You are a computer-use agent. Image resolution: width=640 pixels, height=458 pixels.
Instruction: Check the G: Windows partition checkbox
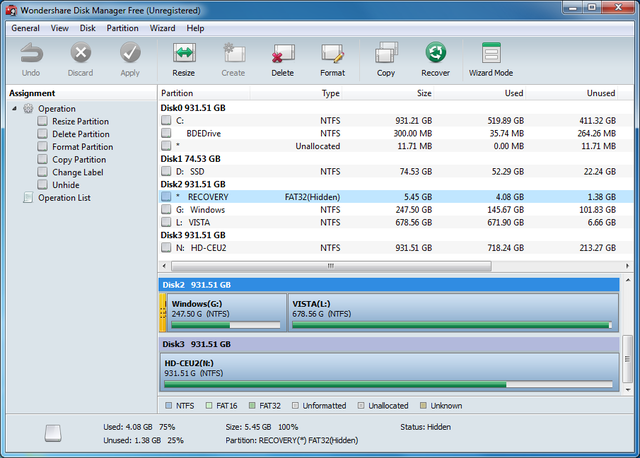[x=166, y=209]
